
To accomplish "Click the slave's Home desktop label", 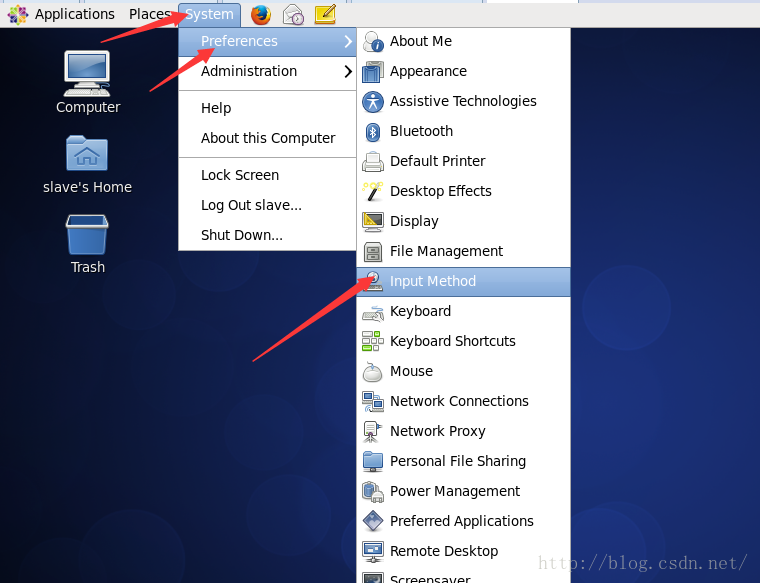I will 87,187.
